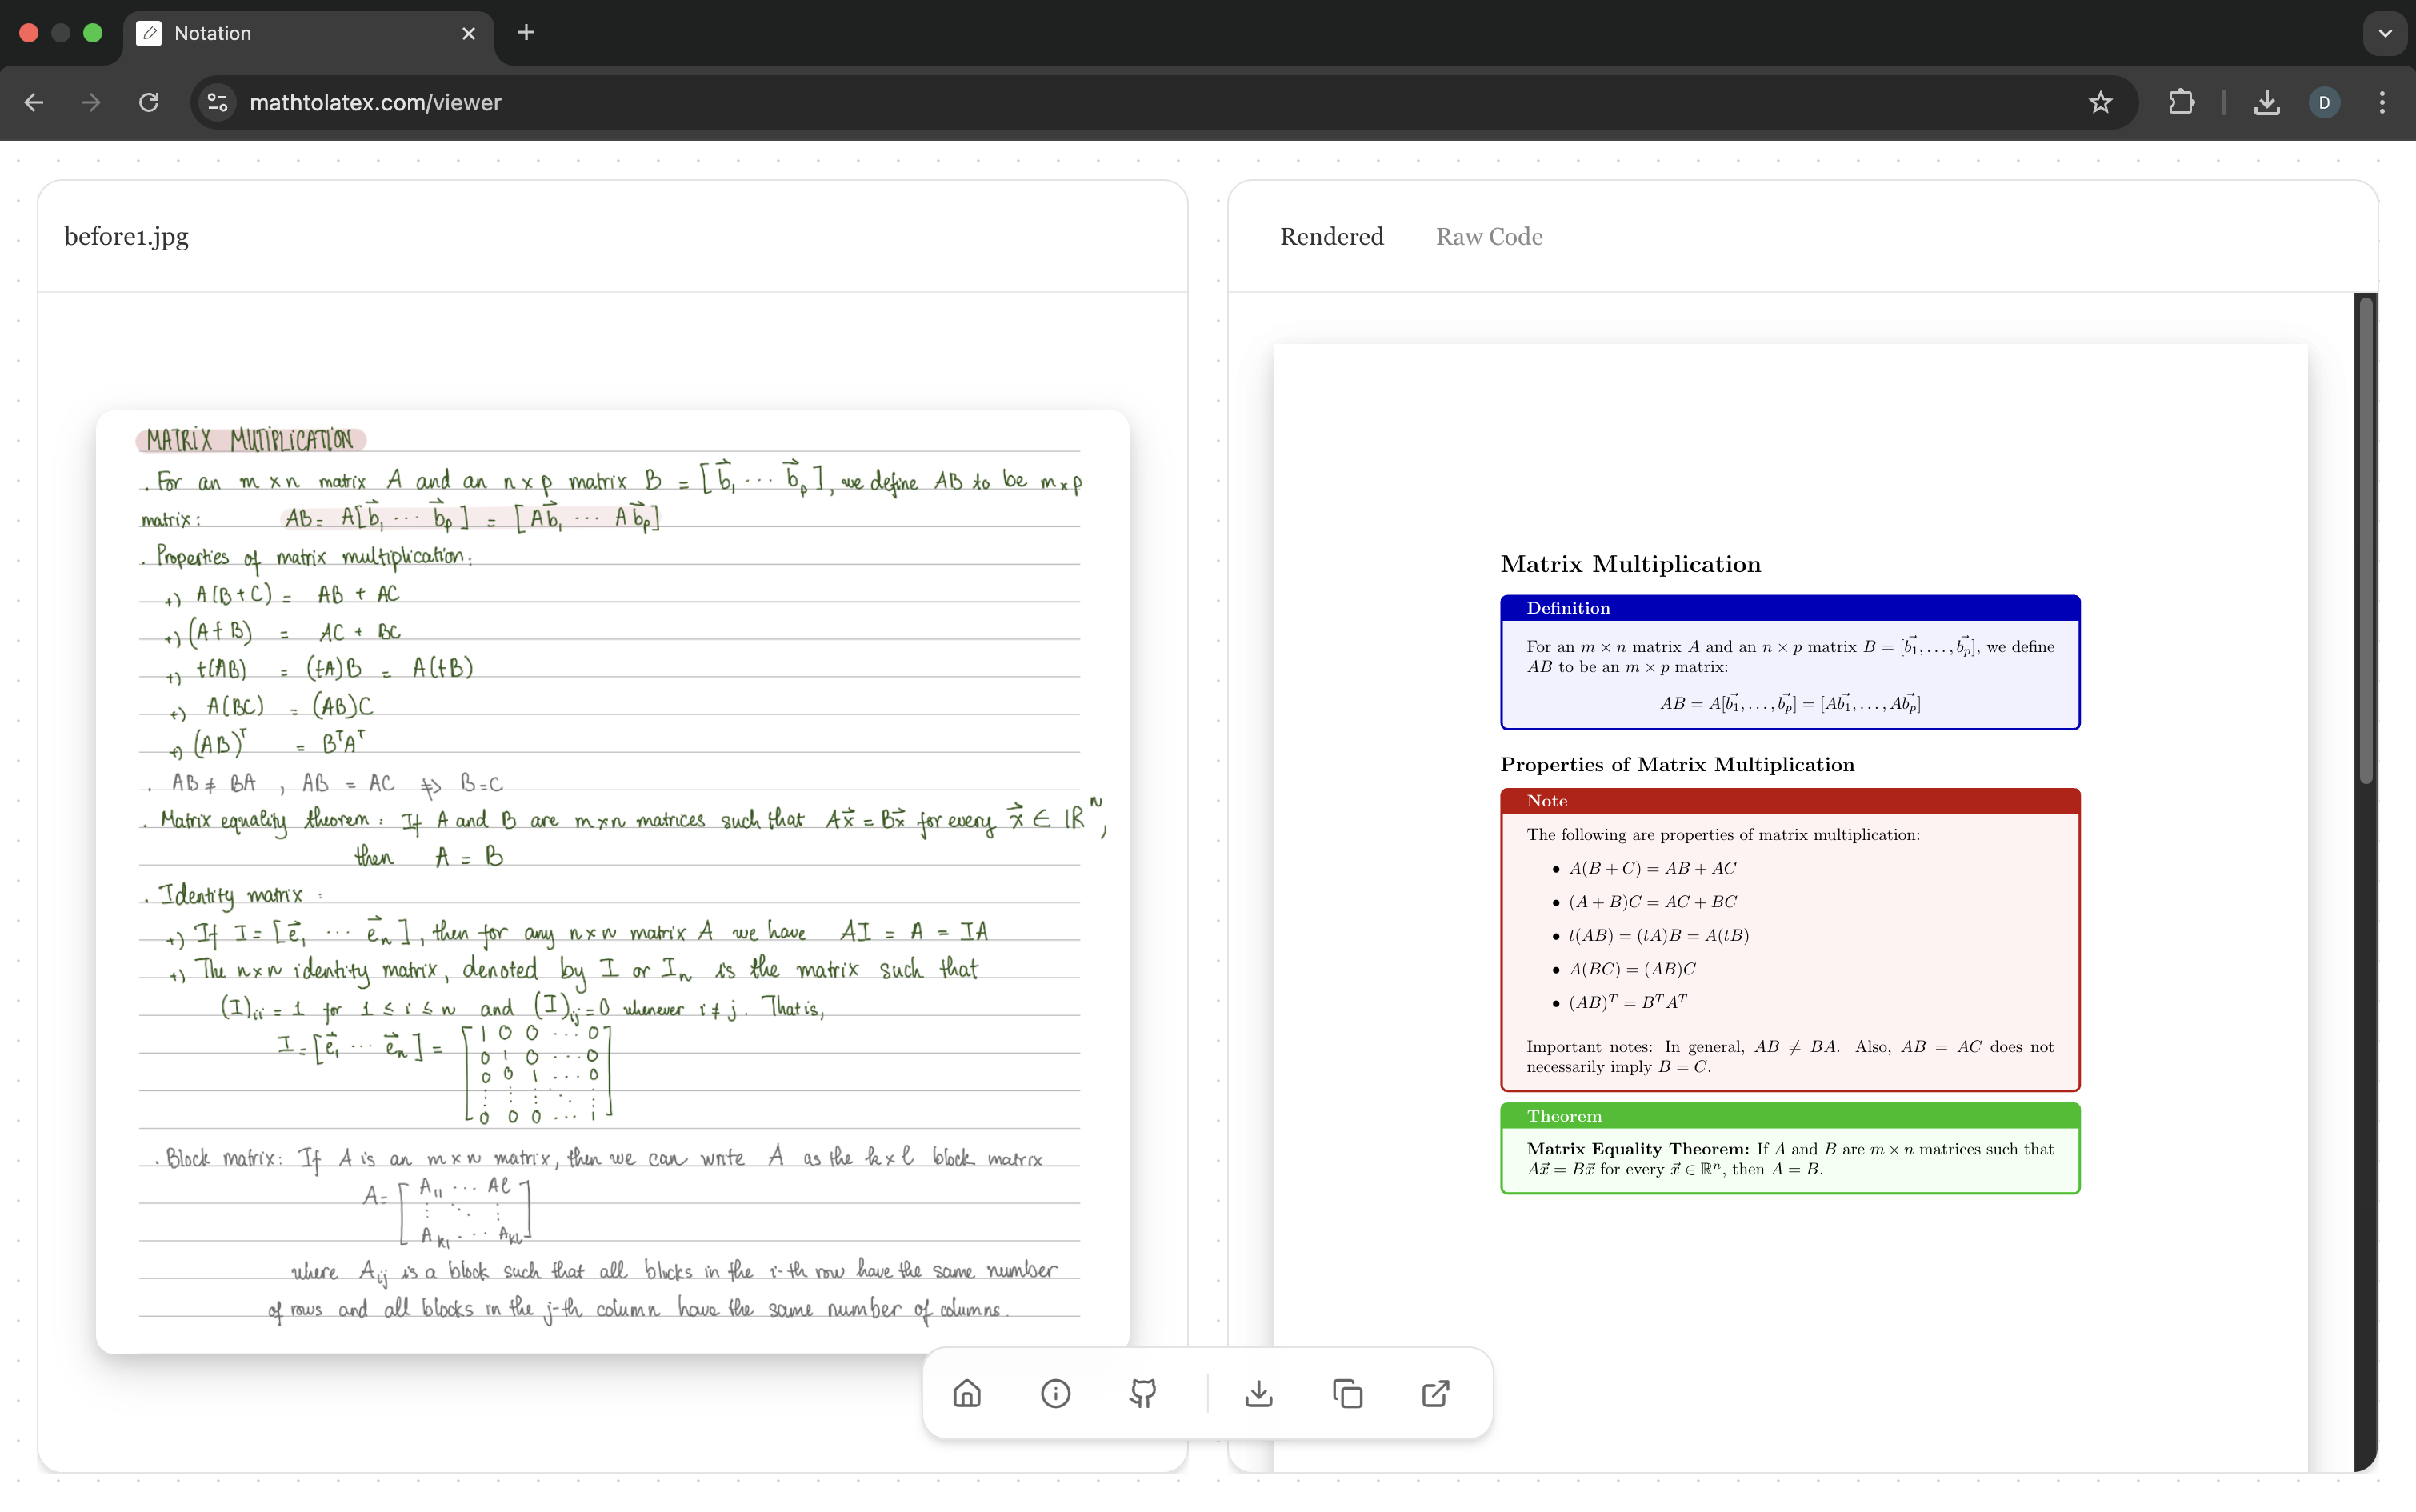Click the rendered pane vertical scrollbar
The height and width of the screenshot is (1512, 2416).
(2365, 540)
